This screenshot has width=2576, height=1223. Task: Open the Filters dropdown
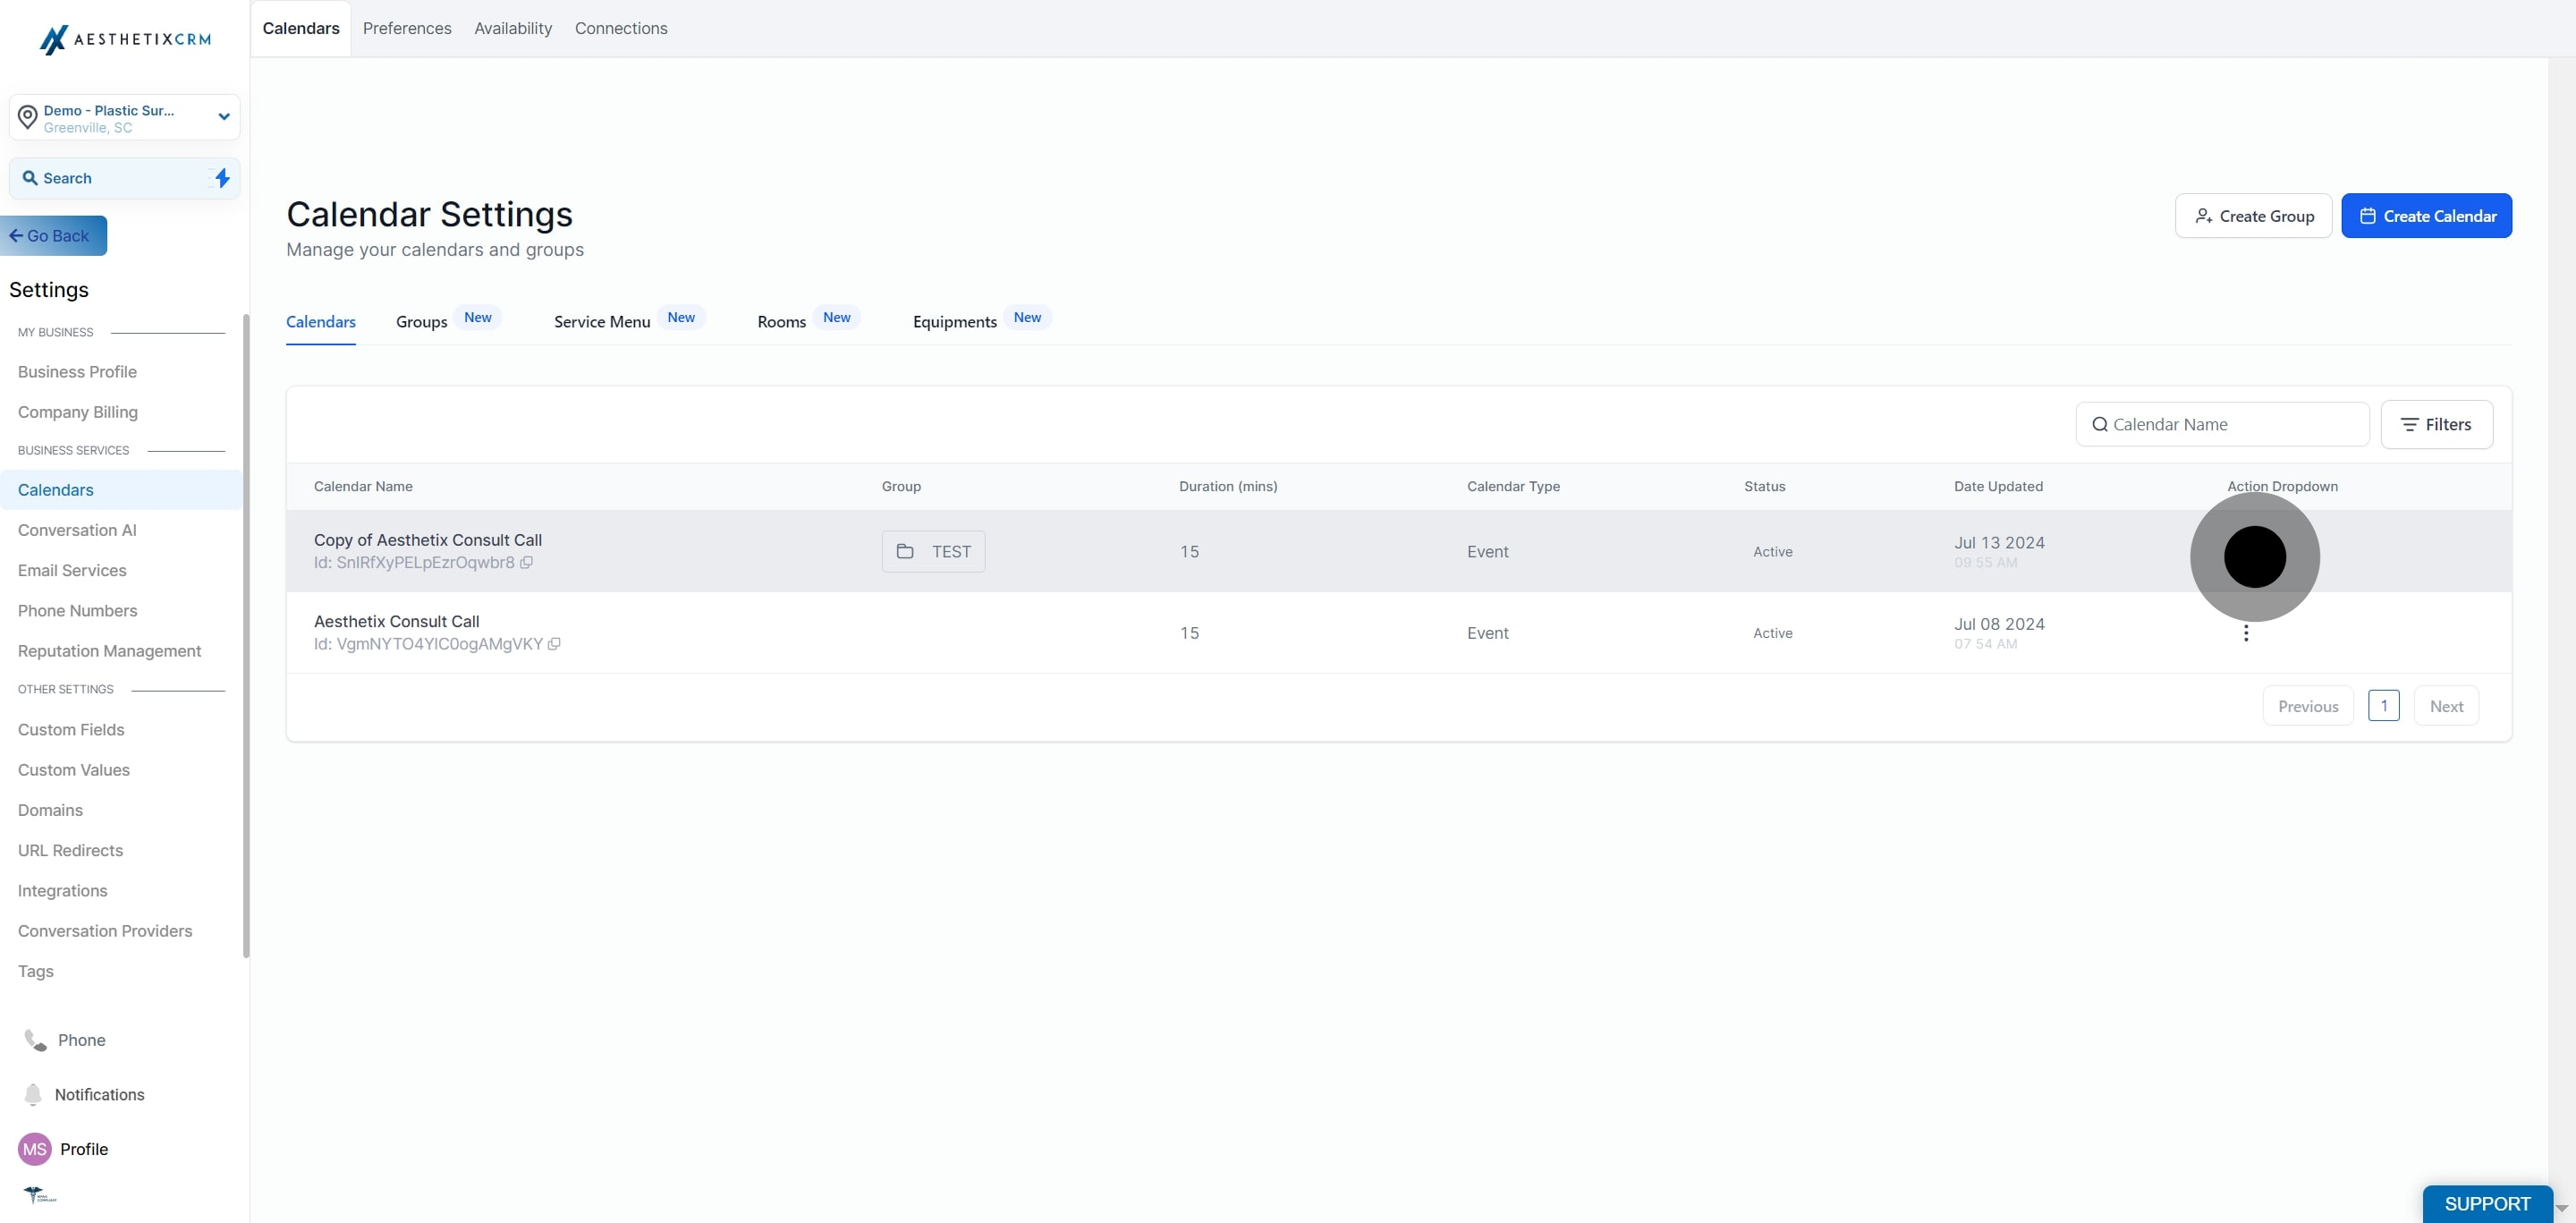pos(2436,424)
